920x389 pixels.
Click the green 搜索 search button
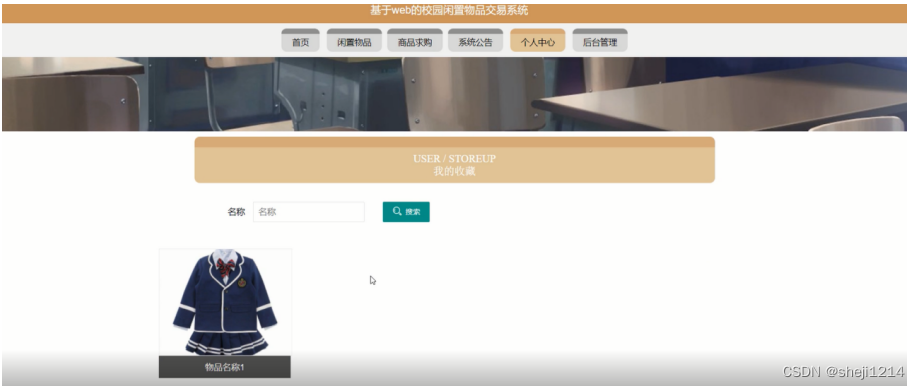click(x=406, y=212)
